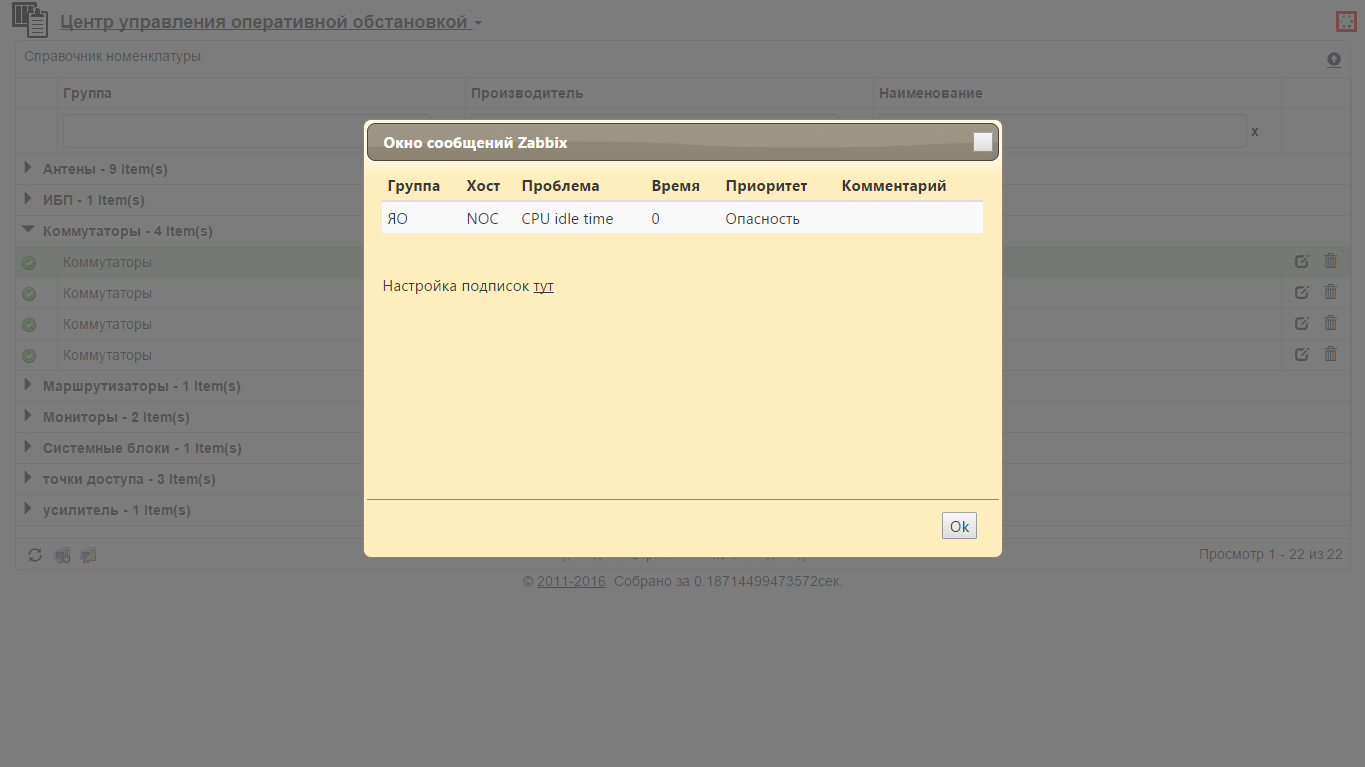1365x767 pixels.
Task: Toggle the green status check on the last Коммутаторы row
Action: point(29,355)
